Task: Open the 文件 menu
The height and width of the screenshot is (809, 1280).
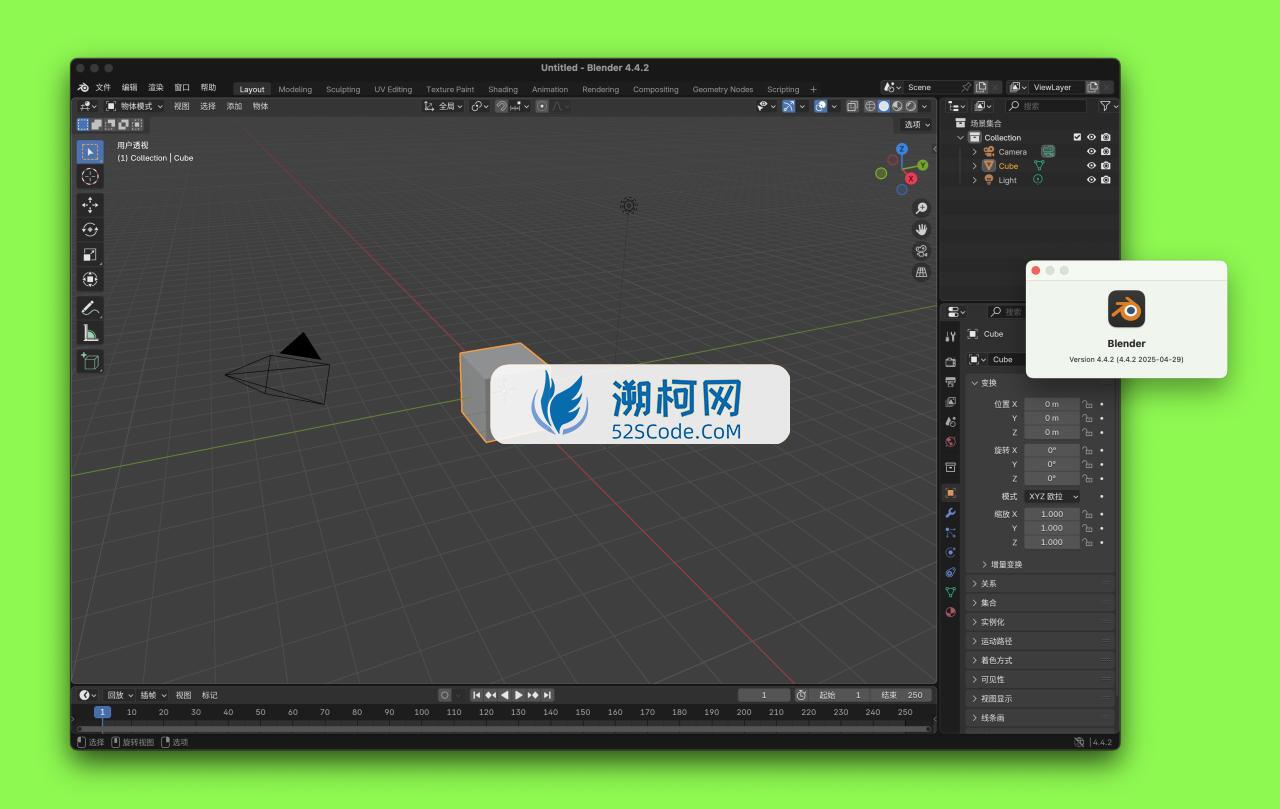Action: tap(103, 88)
